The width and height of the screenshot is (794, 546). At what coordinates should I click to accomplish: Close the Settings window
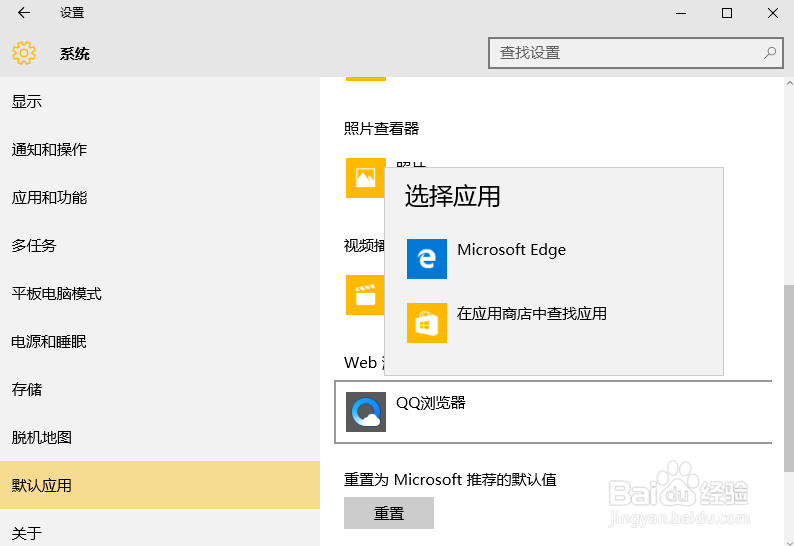773,13
